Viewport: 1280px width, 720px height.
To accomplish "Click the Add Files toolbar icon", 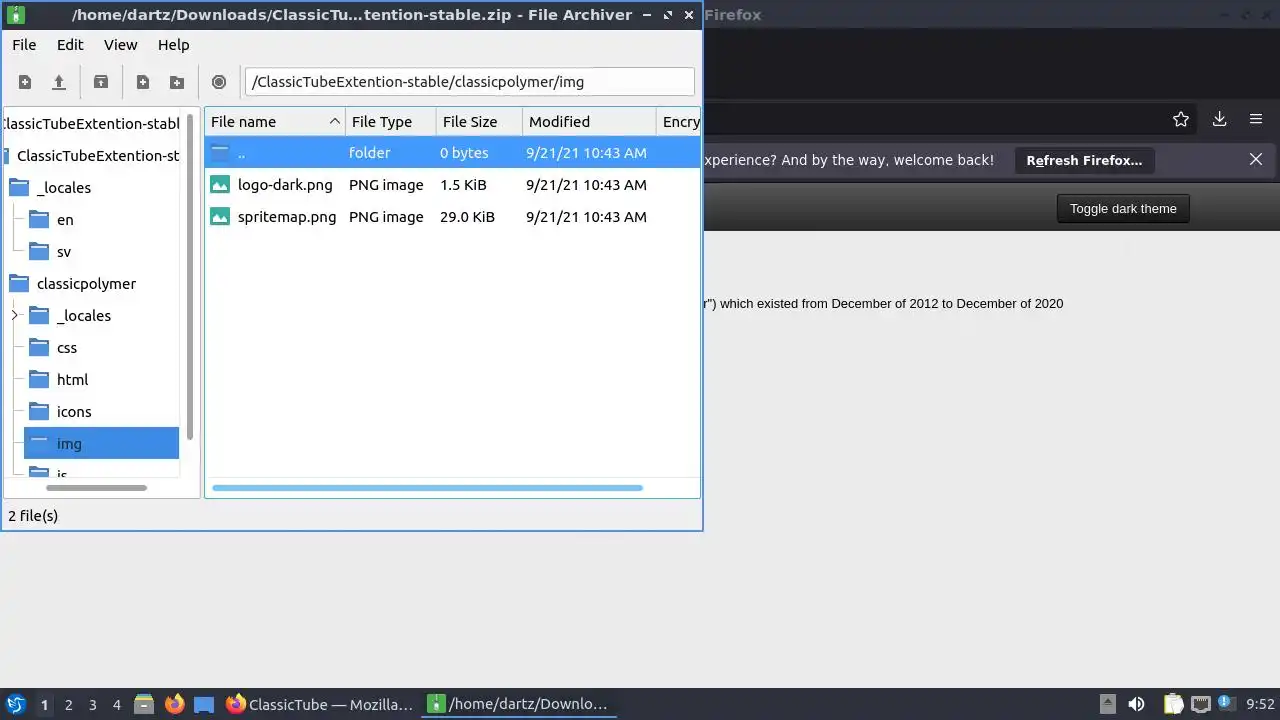I will 143,82.
